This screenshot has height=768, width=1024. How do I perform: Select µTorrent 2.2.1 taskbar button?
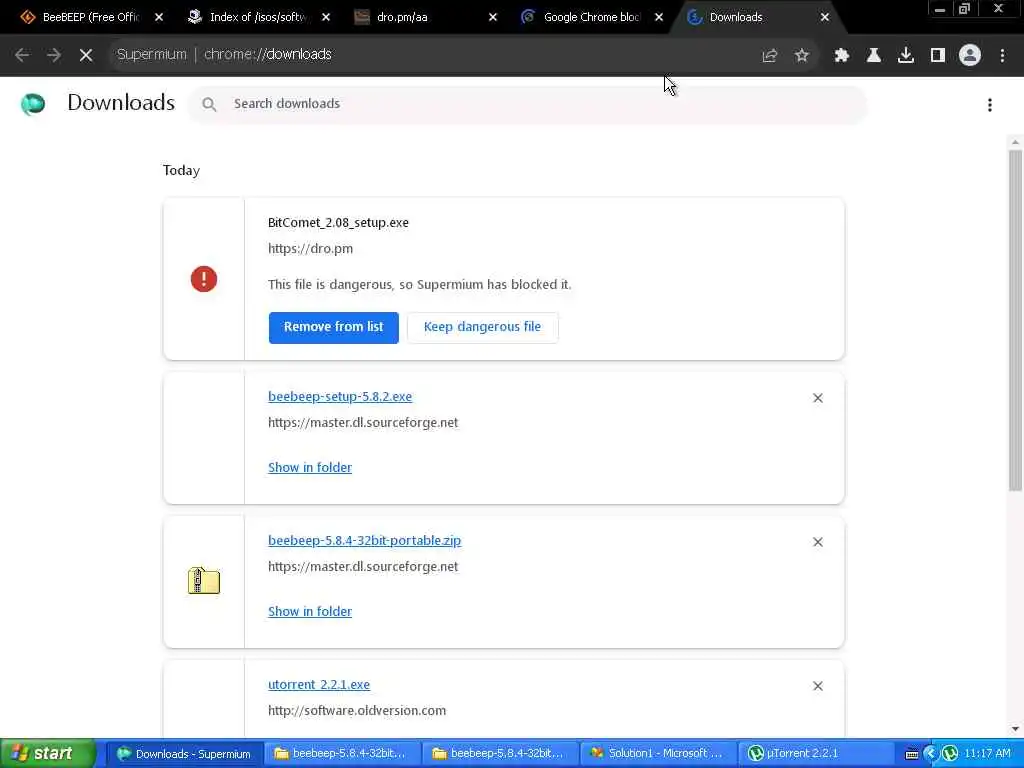click(815, 754)
